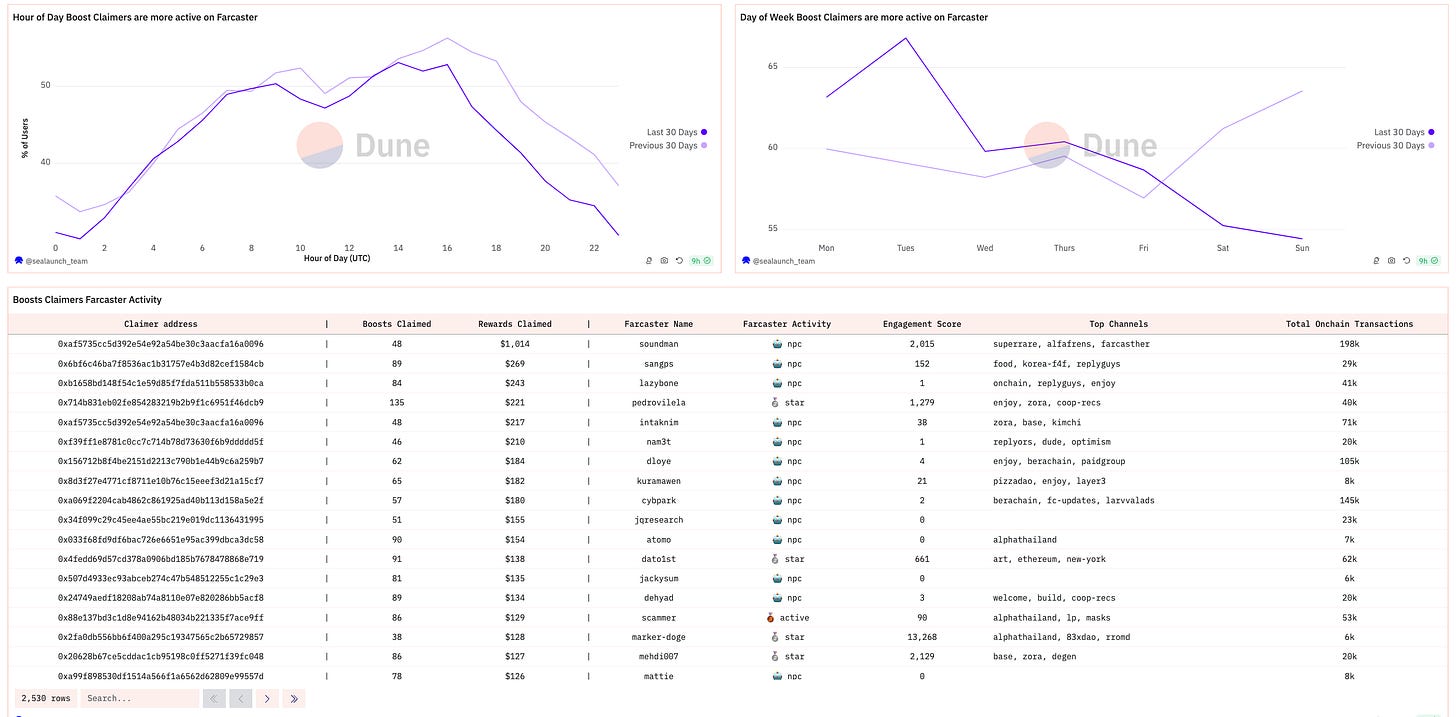
Task: Open Boosts Claimers Farcaster Activity table title
Action: 87,300
